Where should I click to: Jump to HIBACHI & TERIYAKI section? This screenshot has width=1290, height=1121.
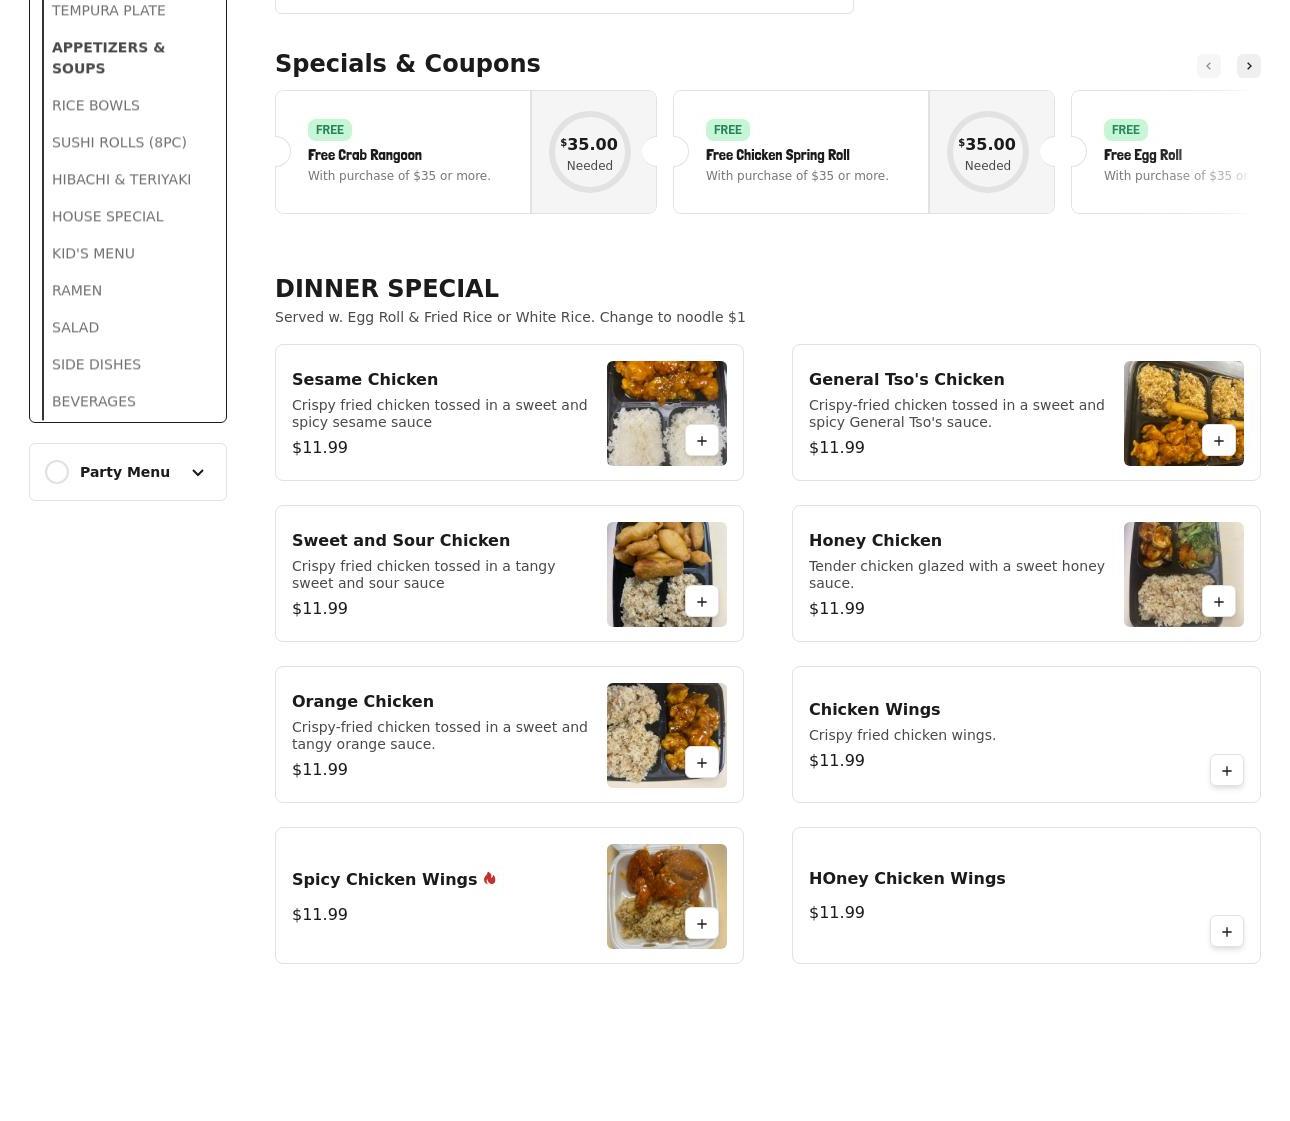pyautogui.click(x=121, y=179)
